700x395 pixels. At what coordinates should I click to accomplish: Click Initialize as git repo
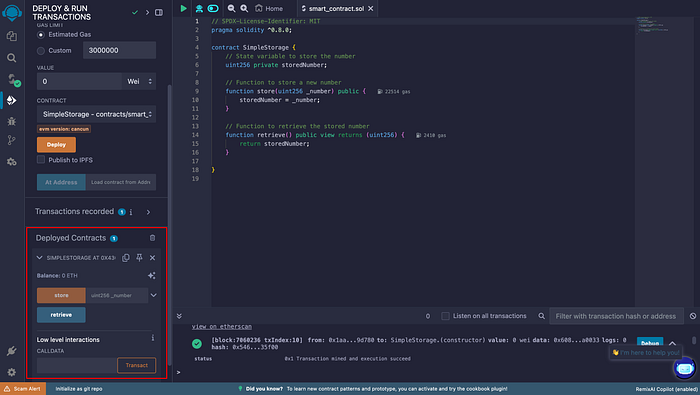(x=79, y=389)
